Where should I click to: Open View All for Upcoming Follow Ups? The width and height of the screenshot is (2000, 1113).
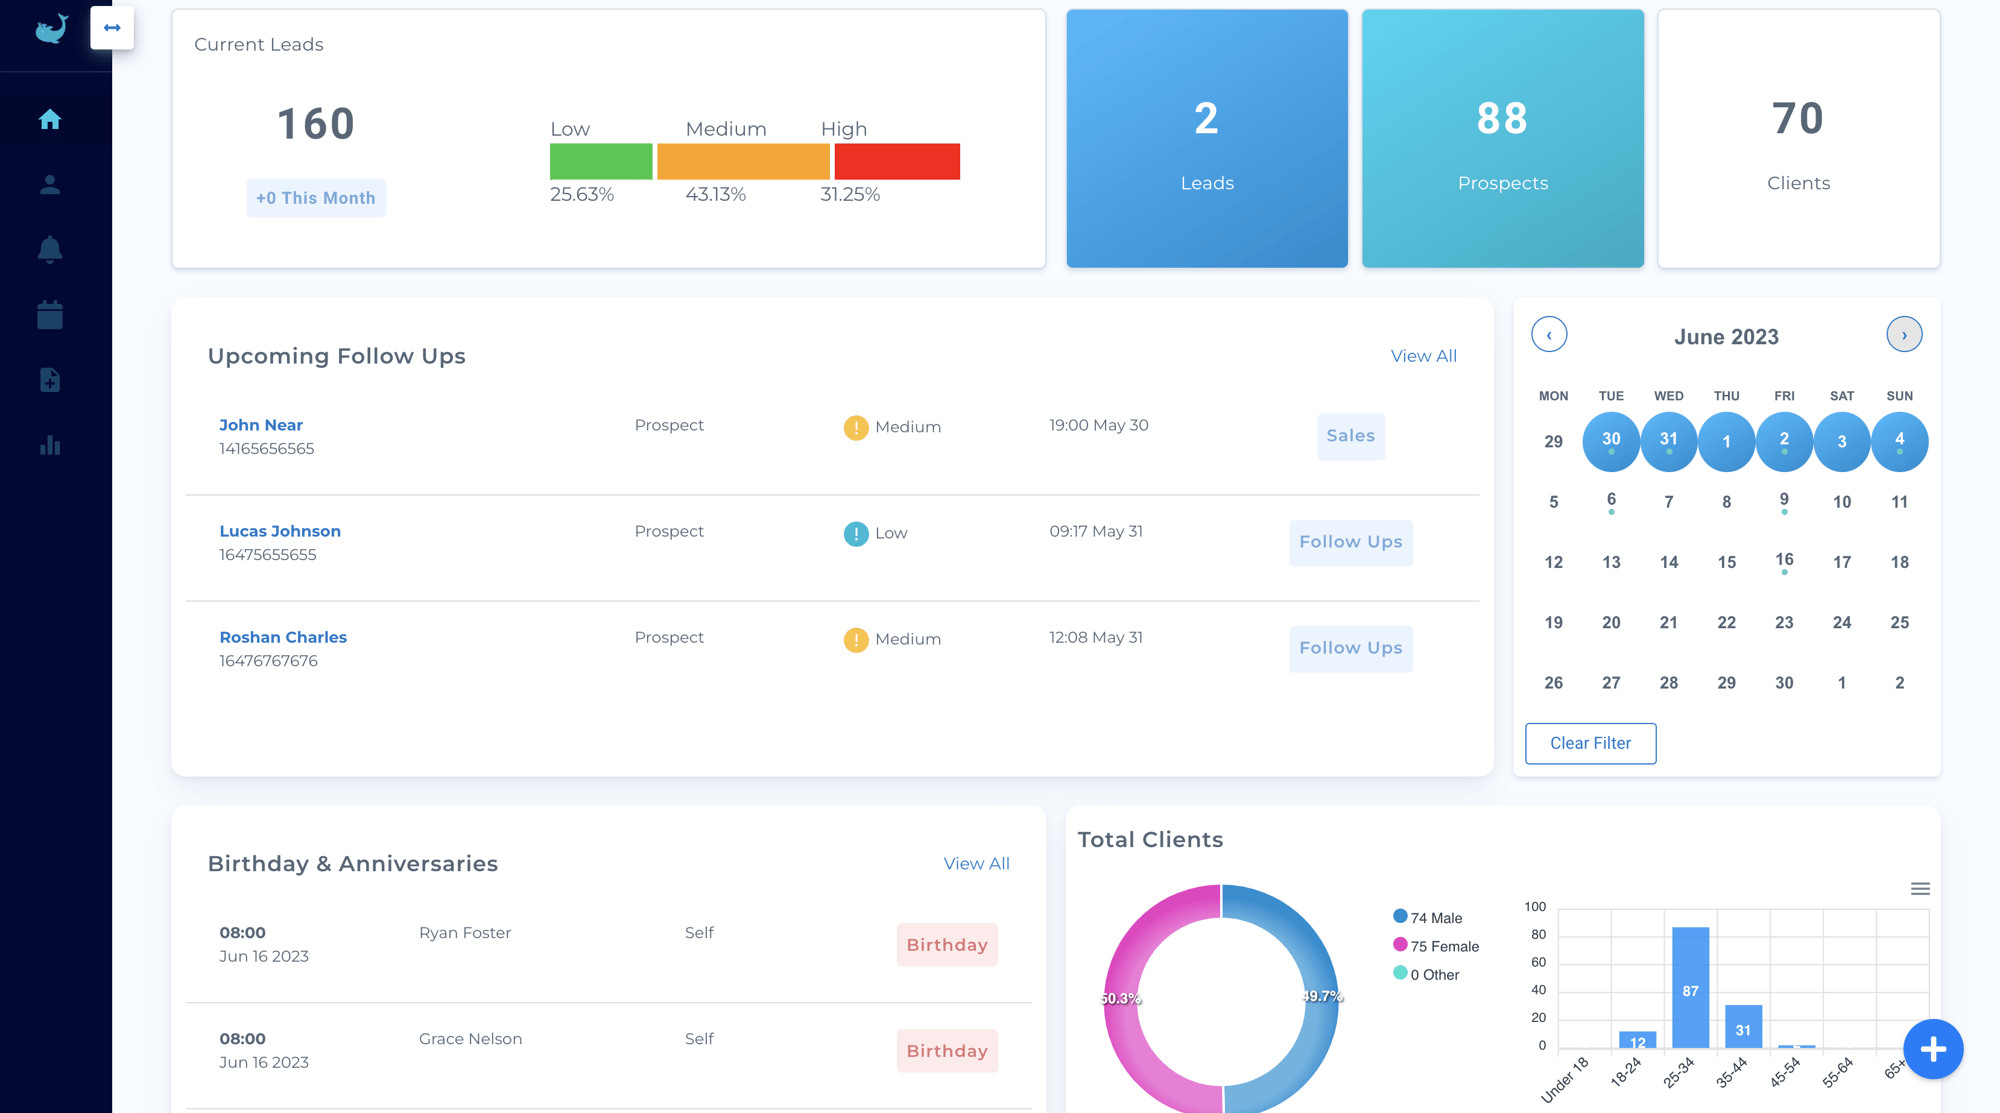(1425, 355)
